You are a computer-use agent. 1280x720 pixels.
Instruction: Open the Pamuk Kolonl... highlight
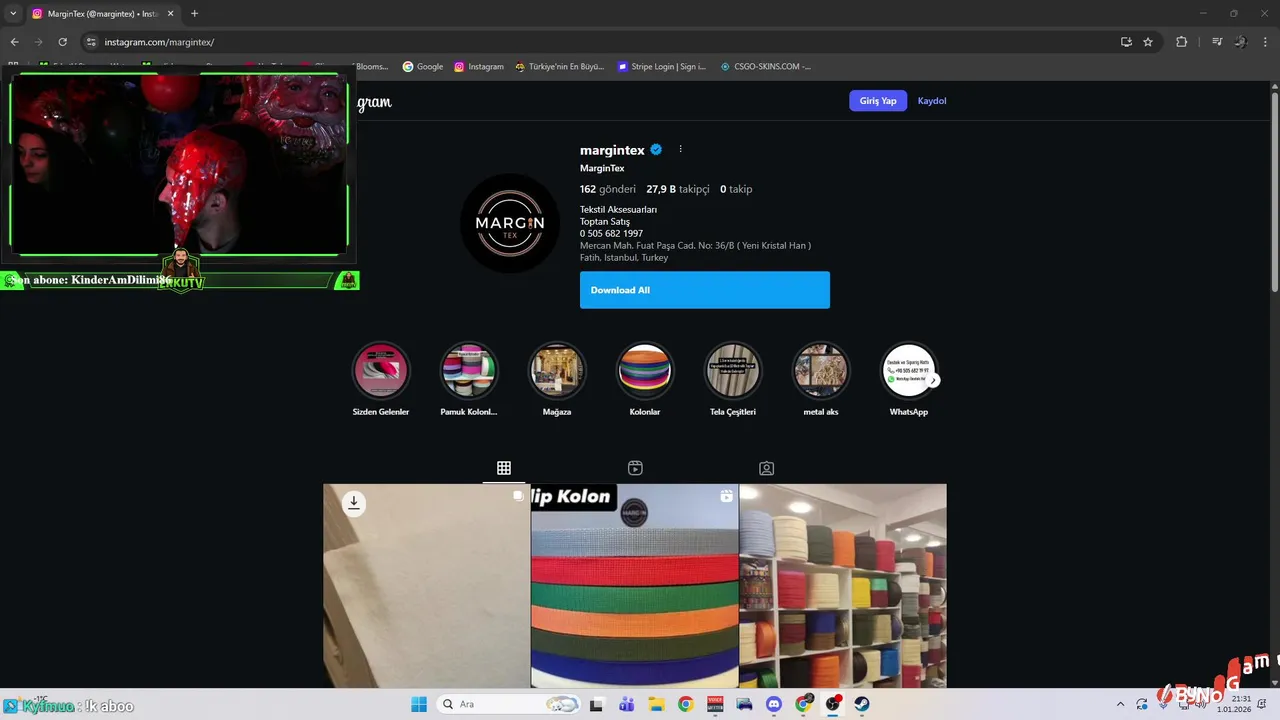pos(469,370)
